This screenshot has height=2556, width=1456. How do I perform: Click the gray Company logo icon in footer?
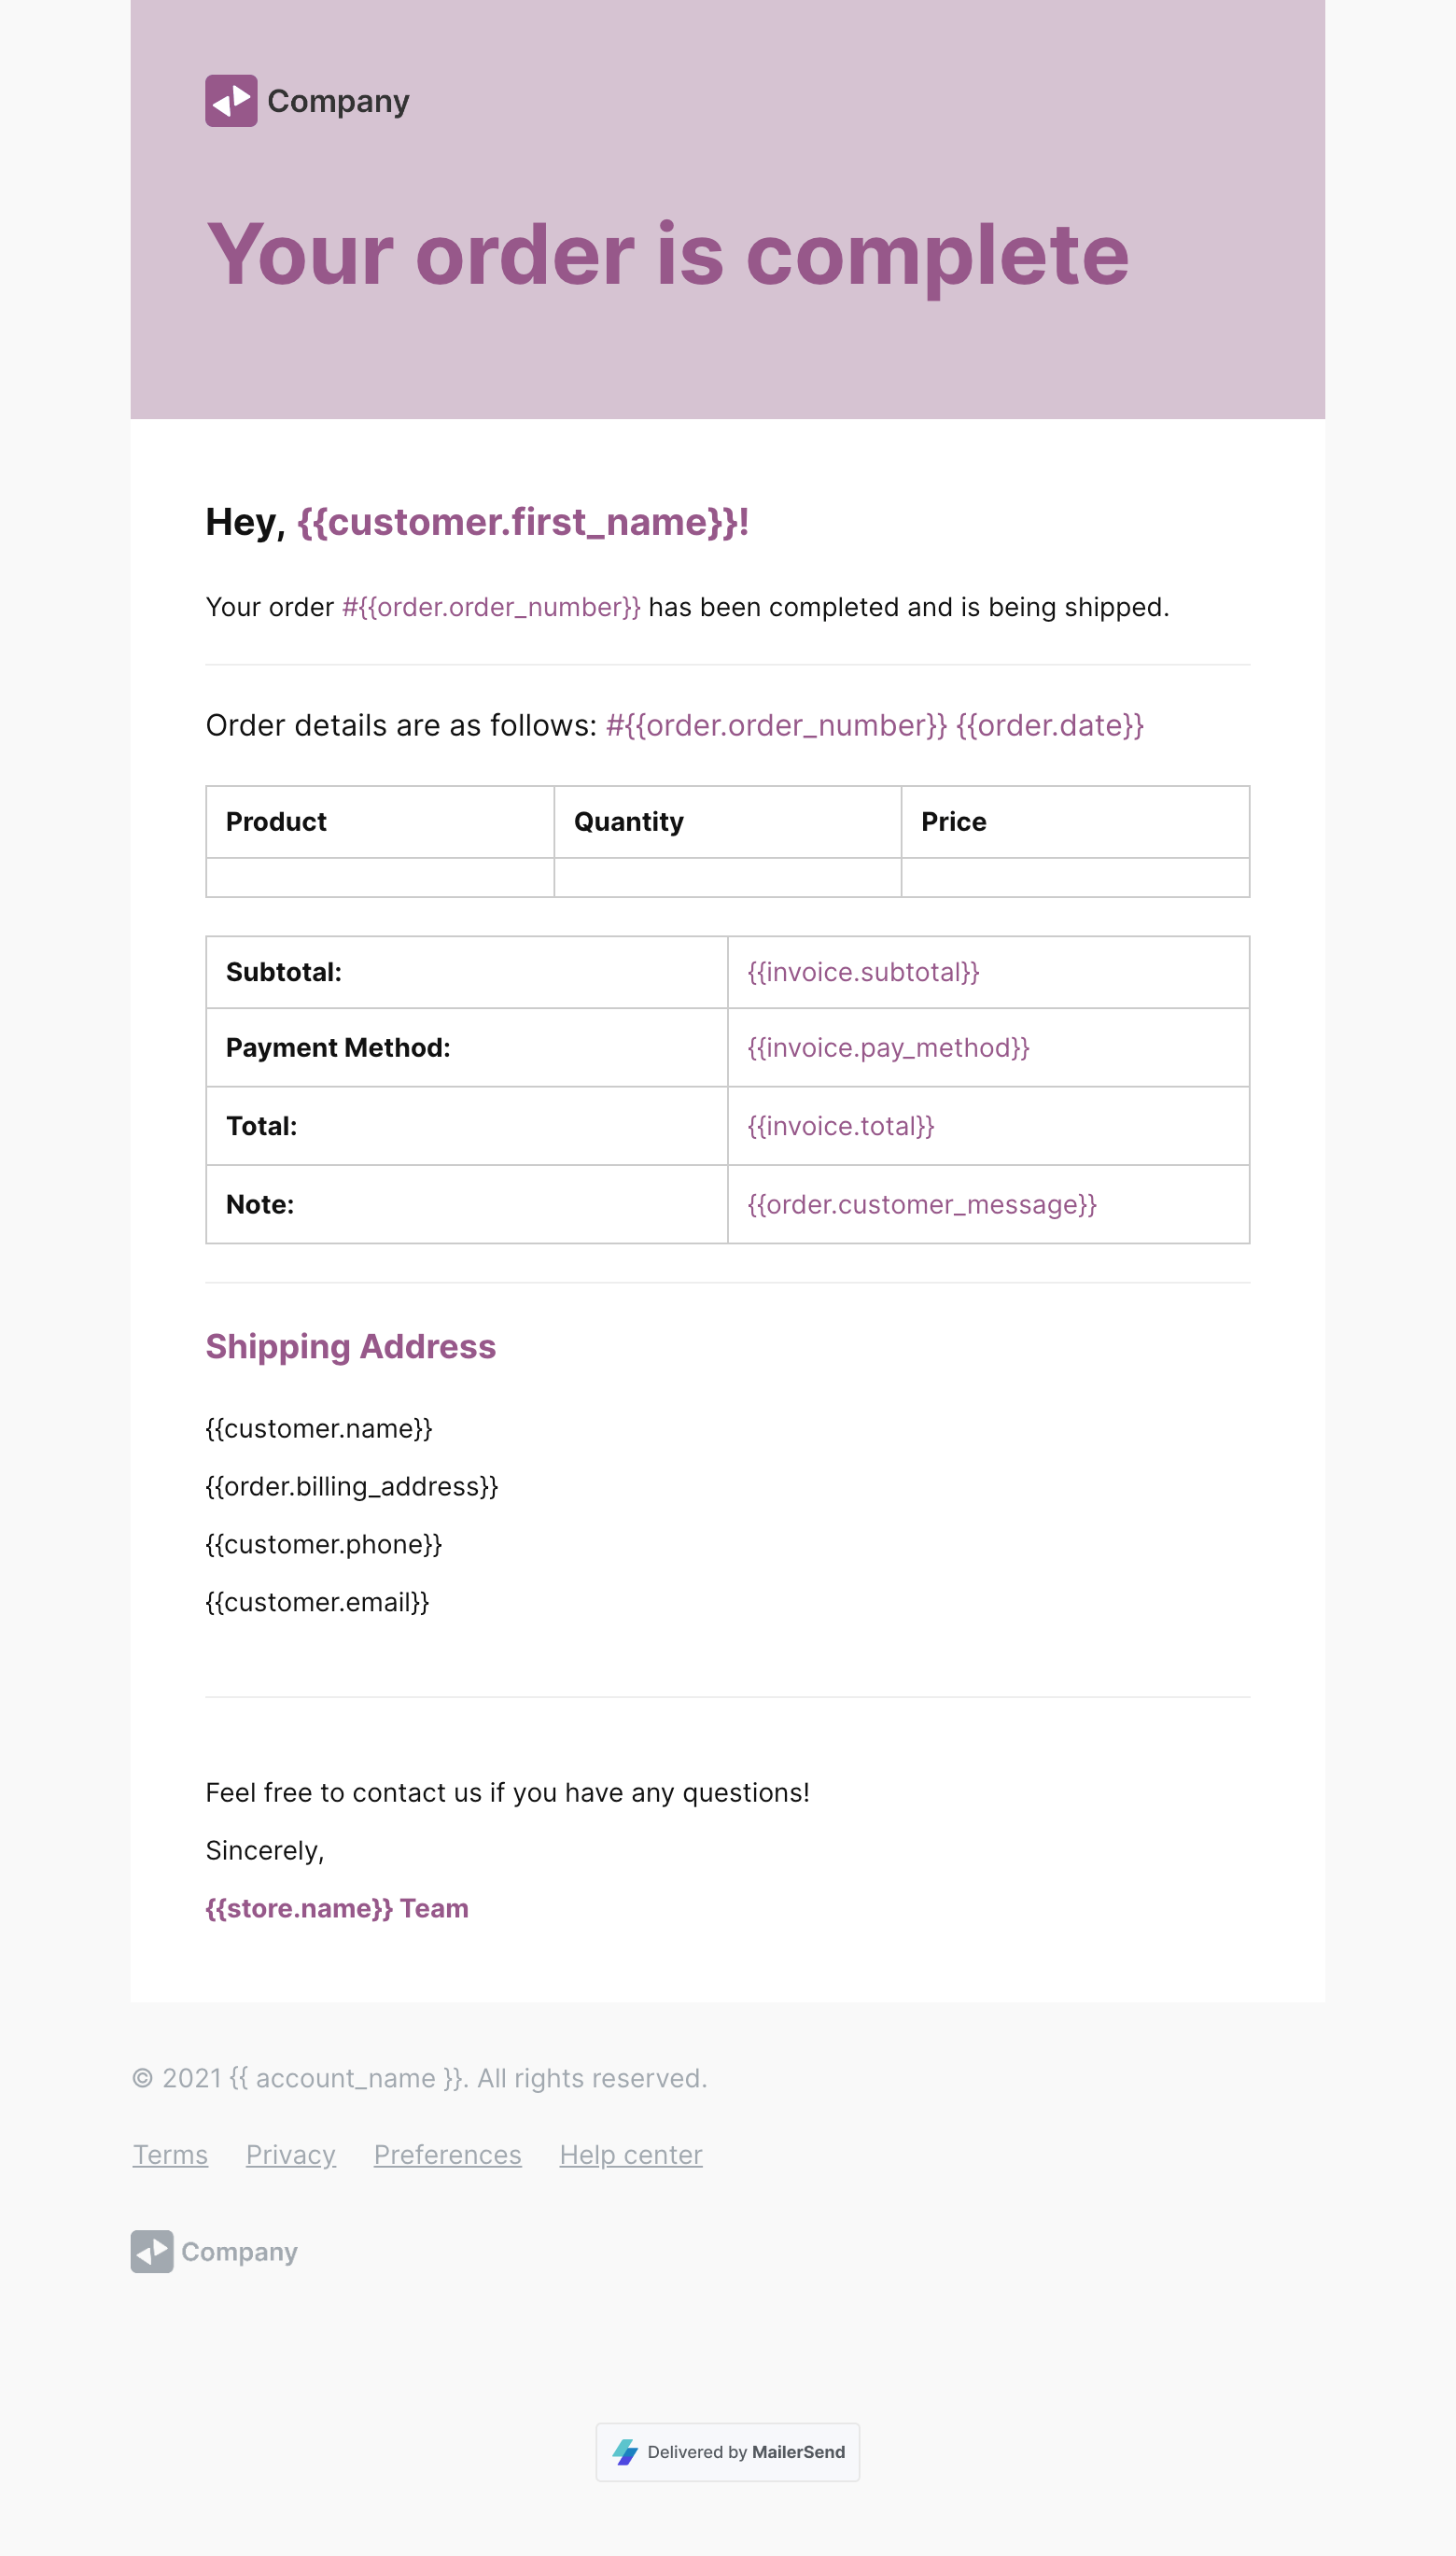152,2251
